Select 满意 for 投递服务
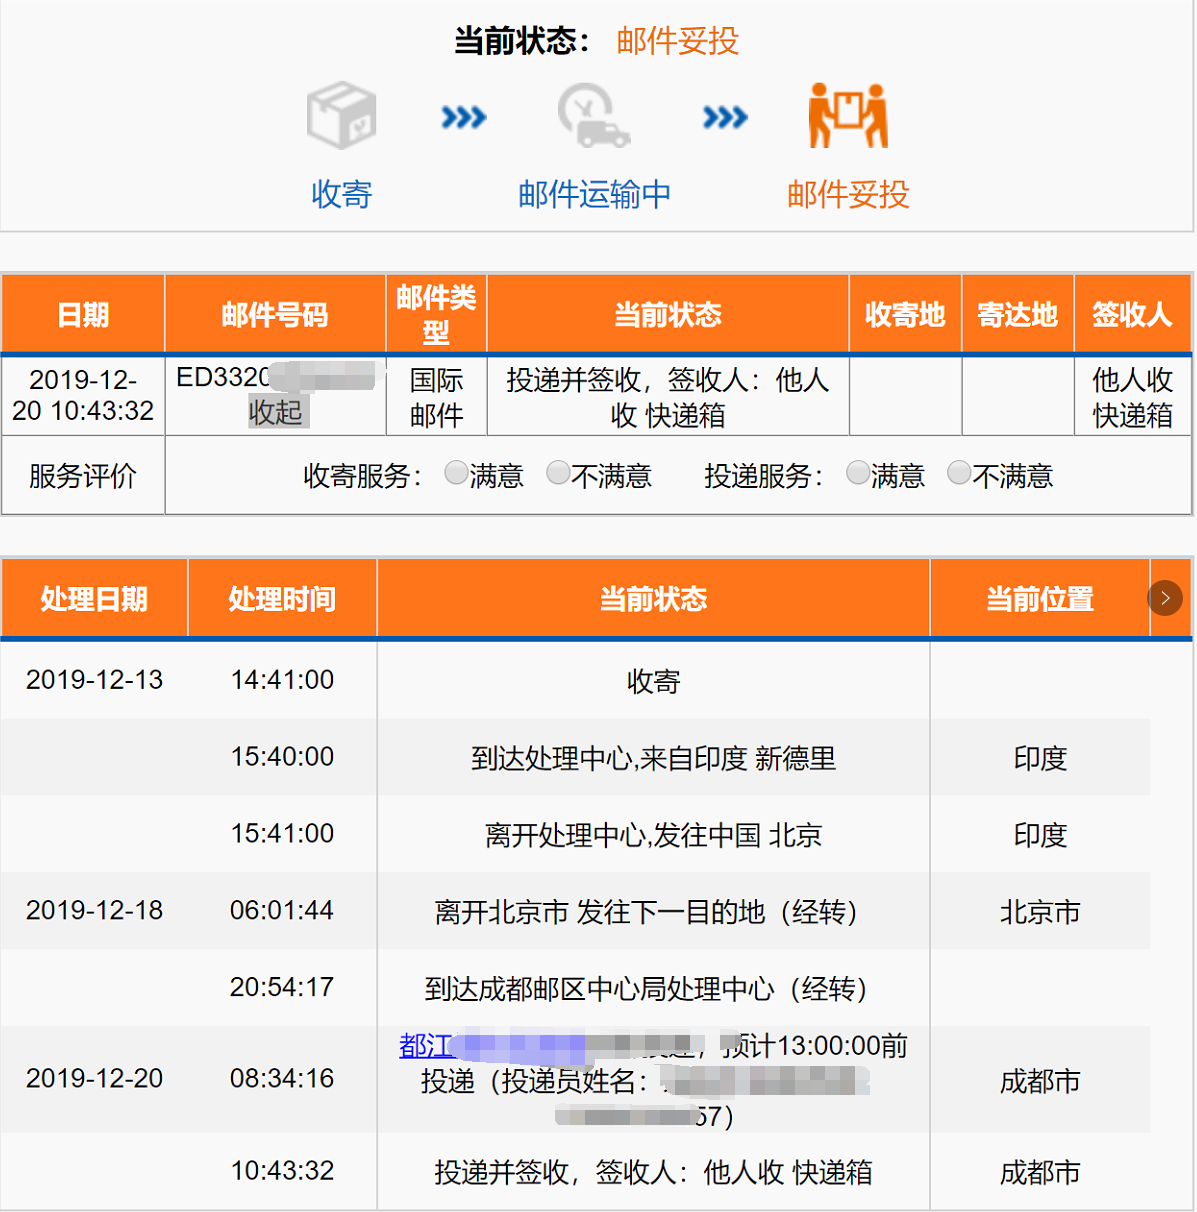The height and width of the screenshot is (1212, 1197). 858,473
